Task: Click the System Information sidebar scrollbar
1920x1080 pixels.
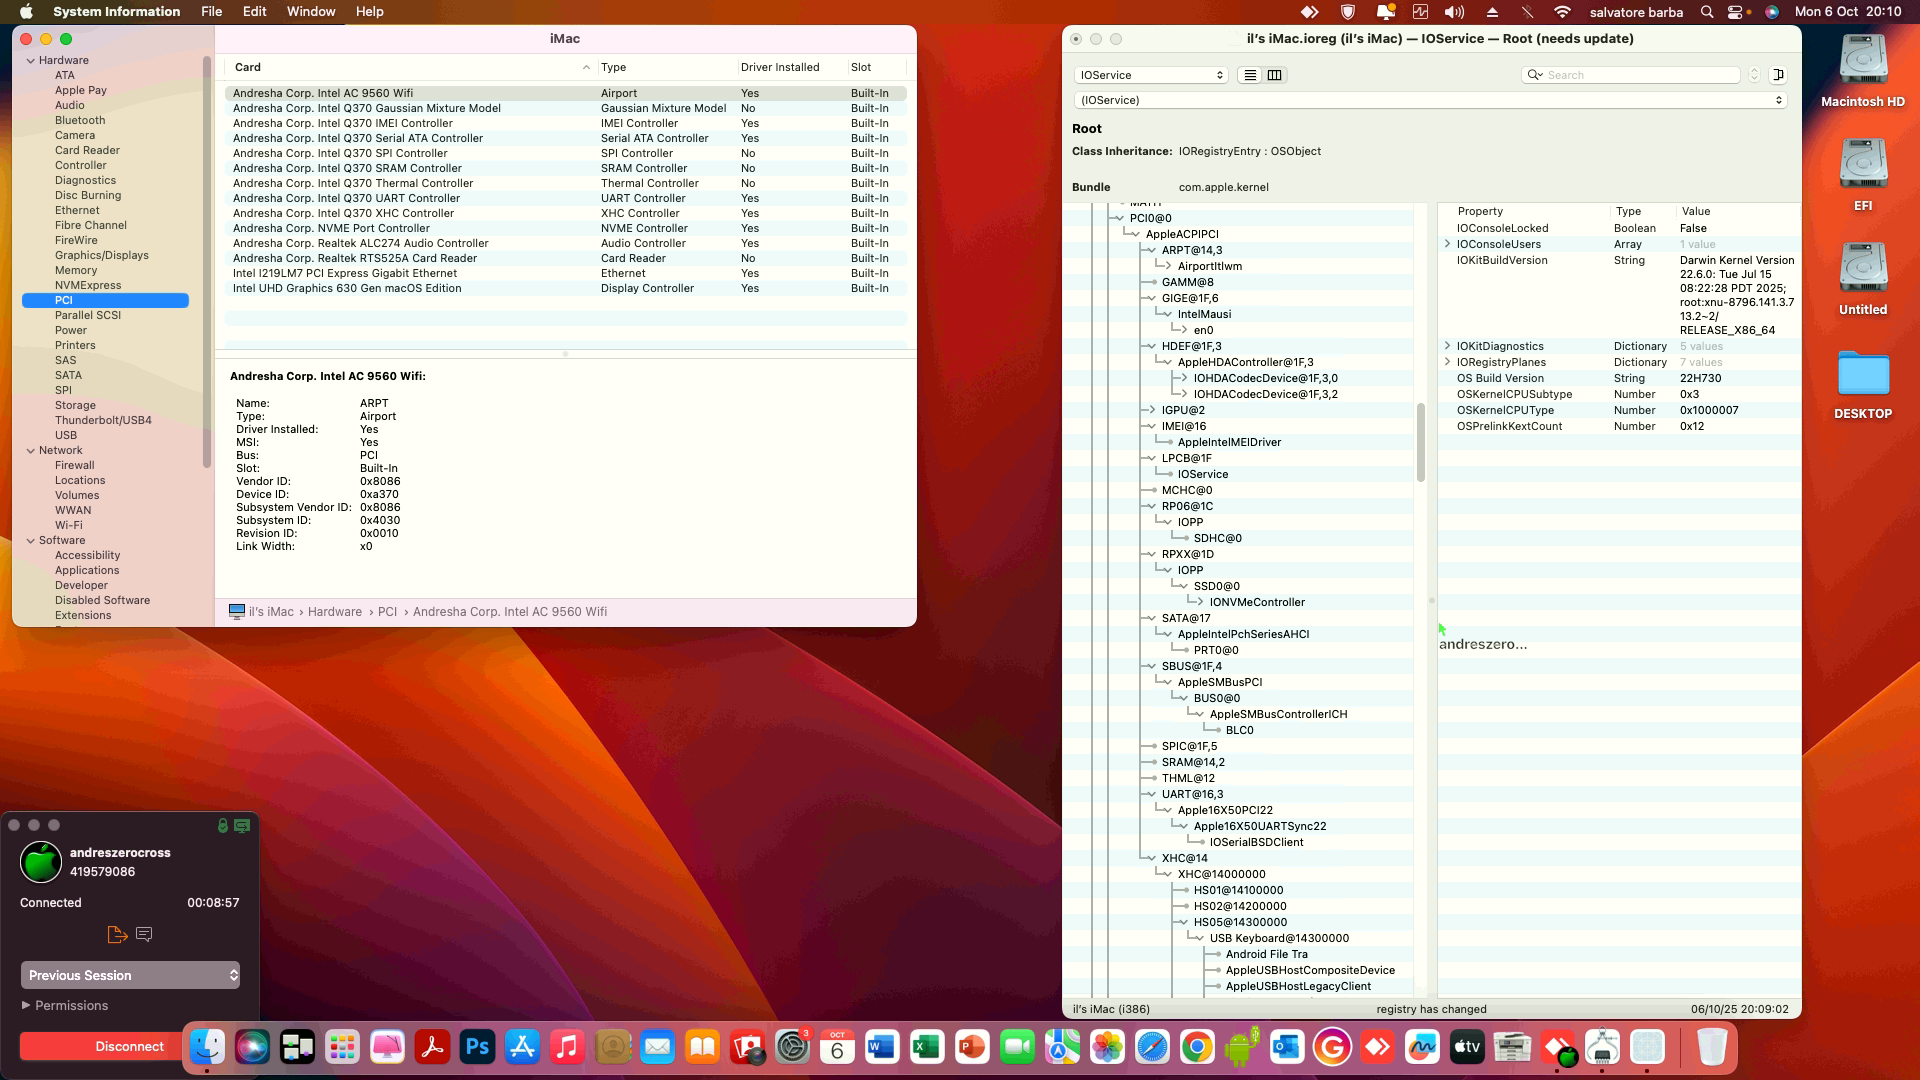Action: pyautogui.click(x=207, y=262)
